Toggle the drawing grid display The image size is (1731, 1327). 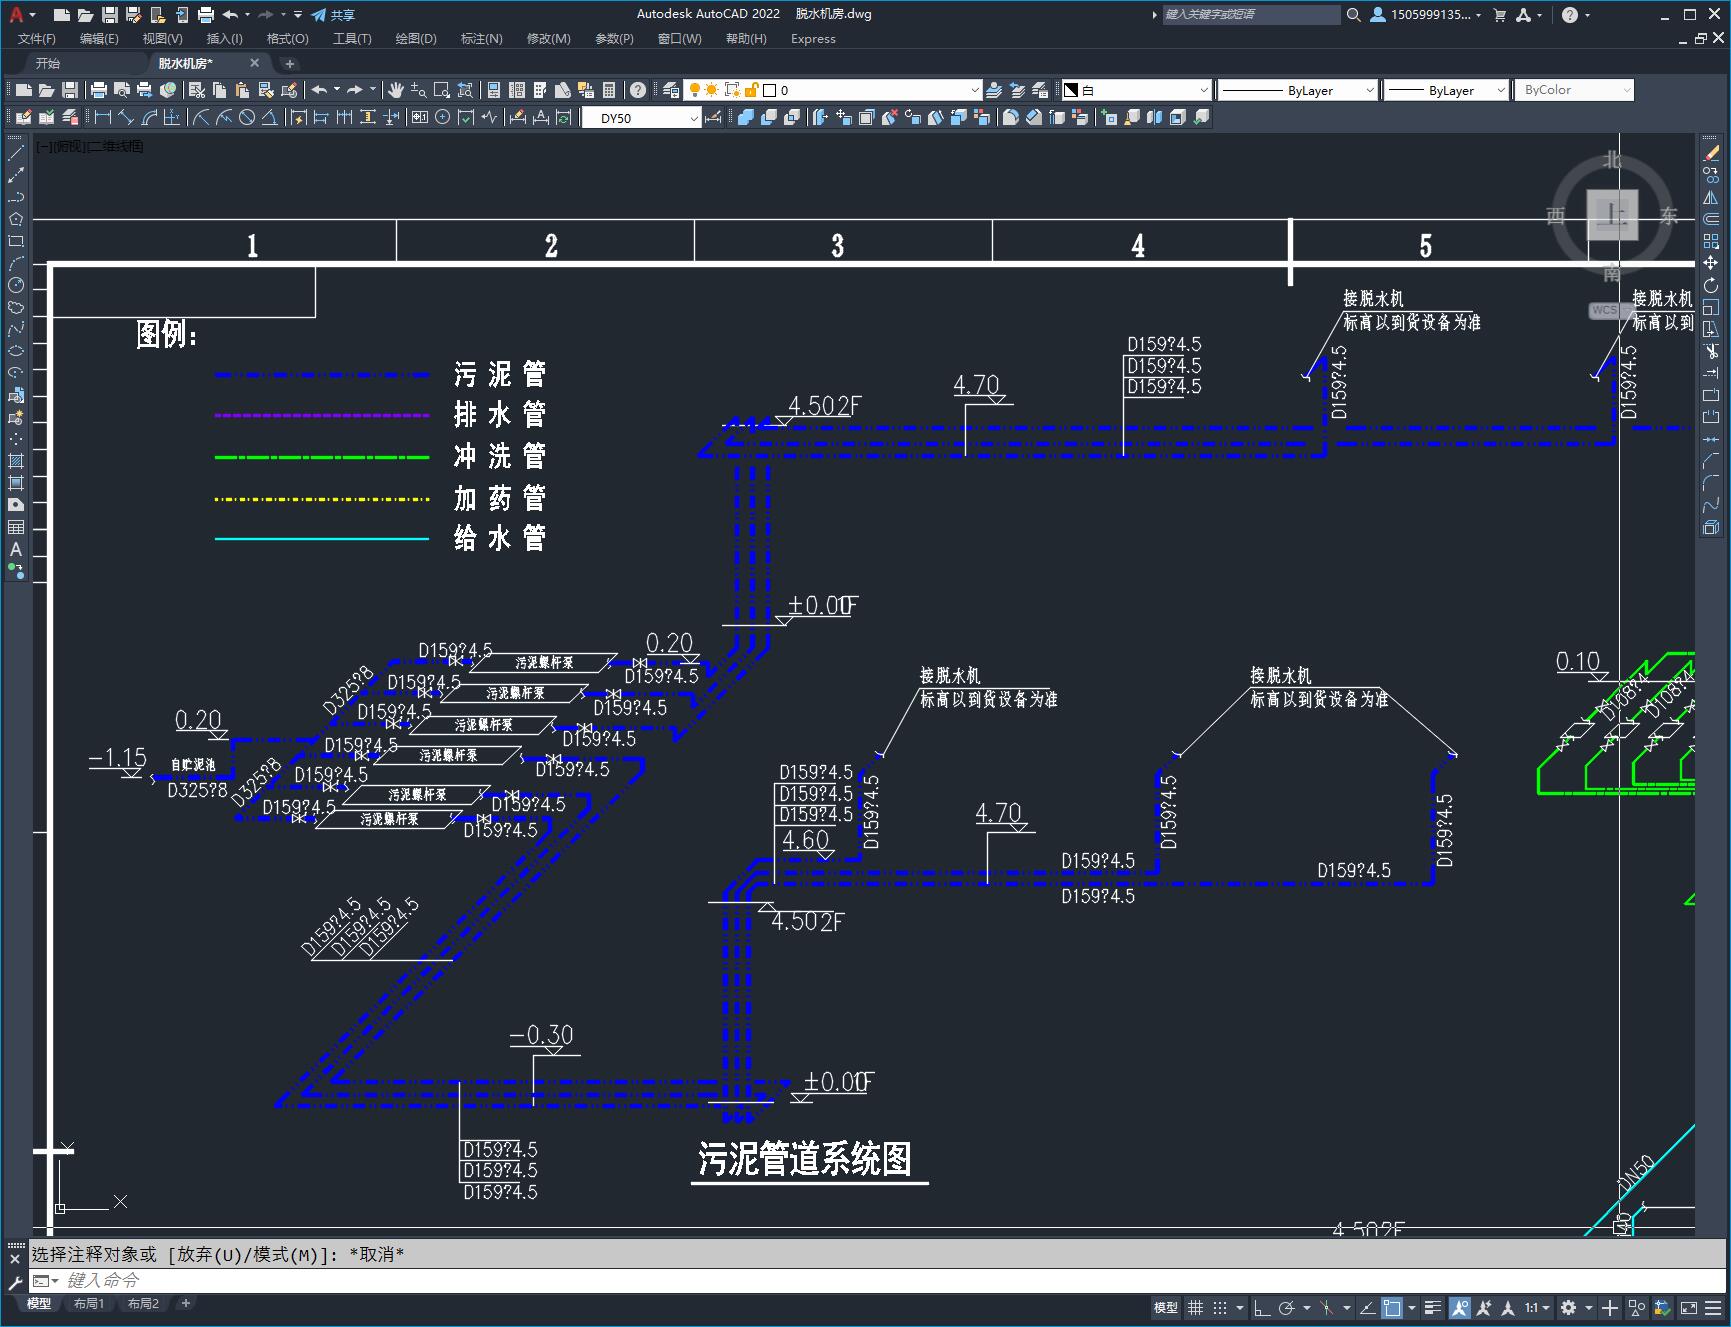click(1195, 1307)
